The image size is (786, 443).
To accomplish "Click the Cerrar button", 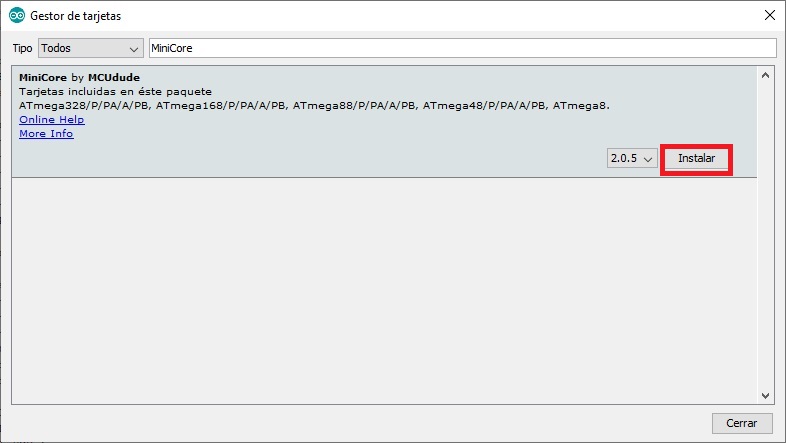I will pos(741,423).
